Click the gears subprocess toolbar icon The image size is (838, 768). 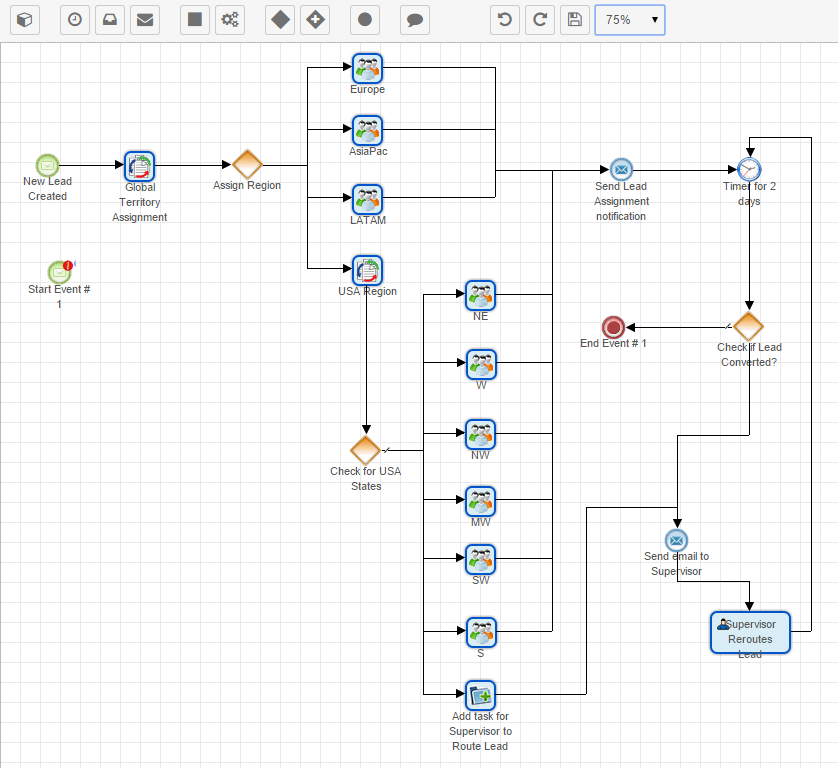[230, 20]
